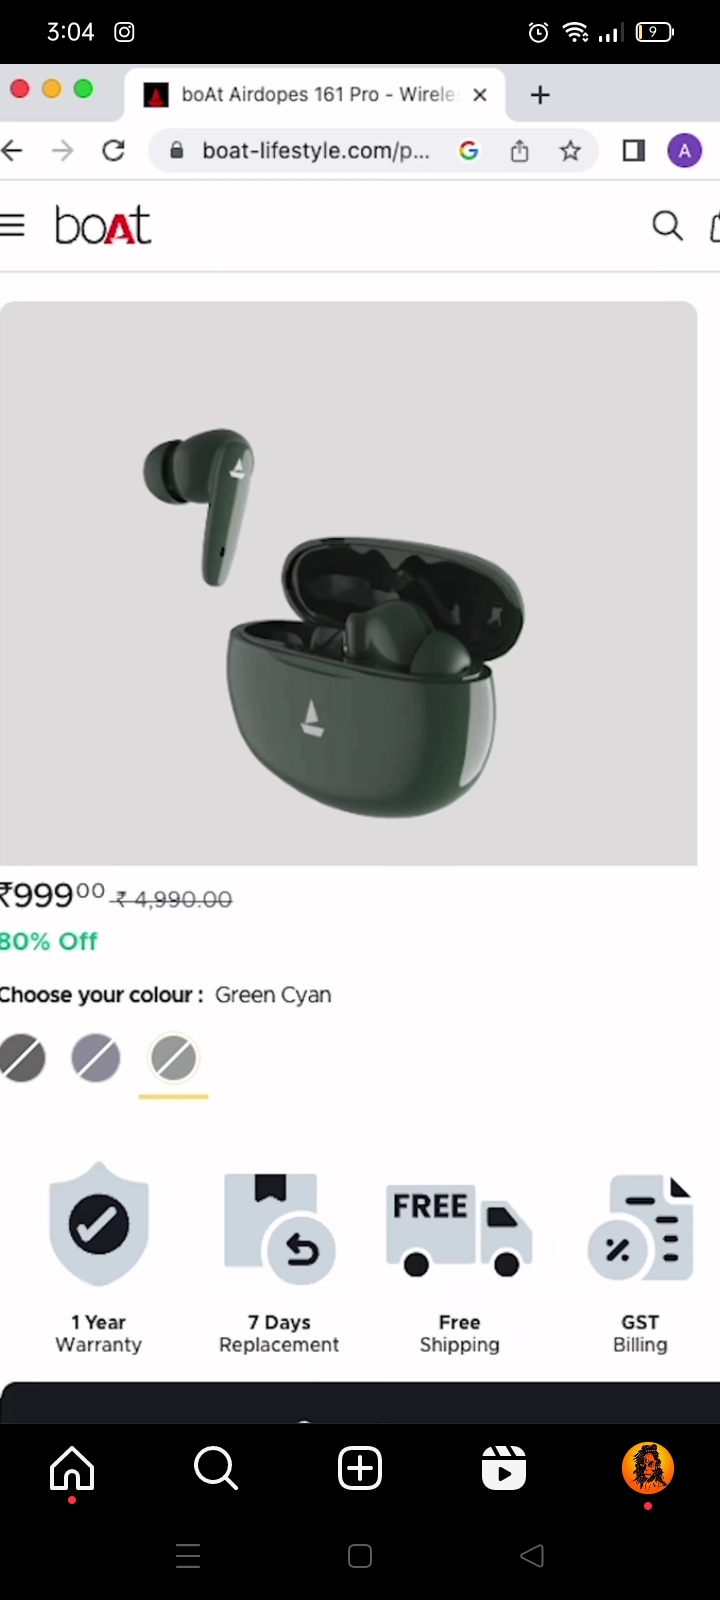Tap the boAt site search icon
The width and height of the screenshot is (720, 1600).
click(667, 226)
